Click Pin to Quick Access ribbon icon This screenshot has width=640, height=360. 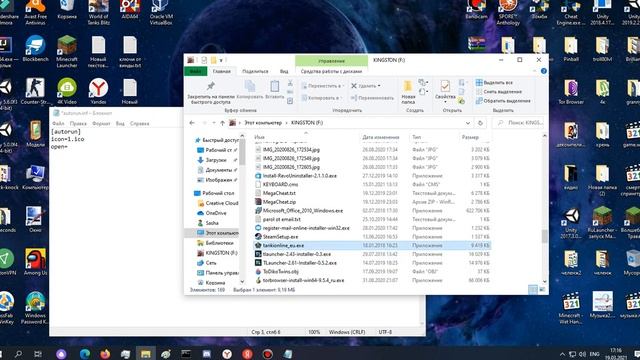(211, 86)
